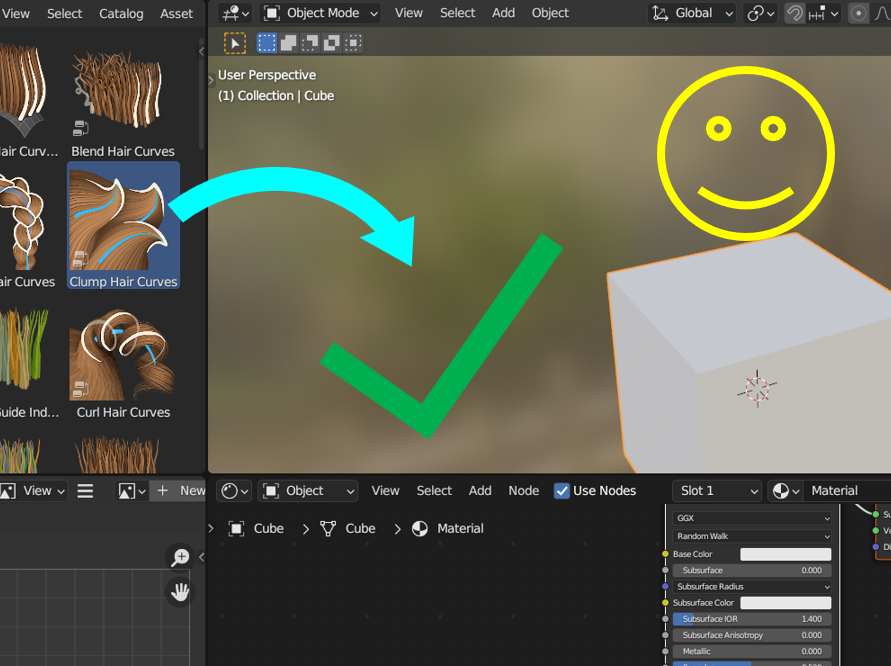The width and height of the screenshot is (891, 666).
Task: Click the Subsurface Radius input socket dot
Action: [665, 586]
